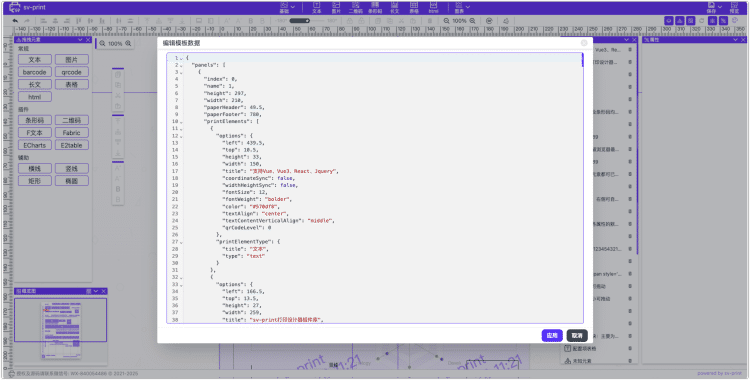The height and width of the screenshot is (380, 750).
Task: Close the 拖拽元素 panel
Action: (88, 40)
